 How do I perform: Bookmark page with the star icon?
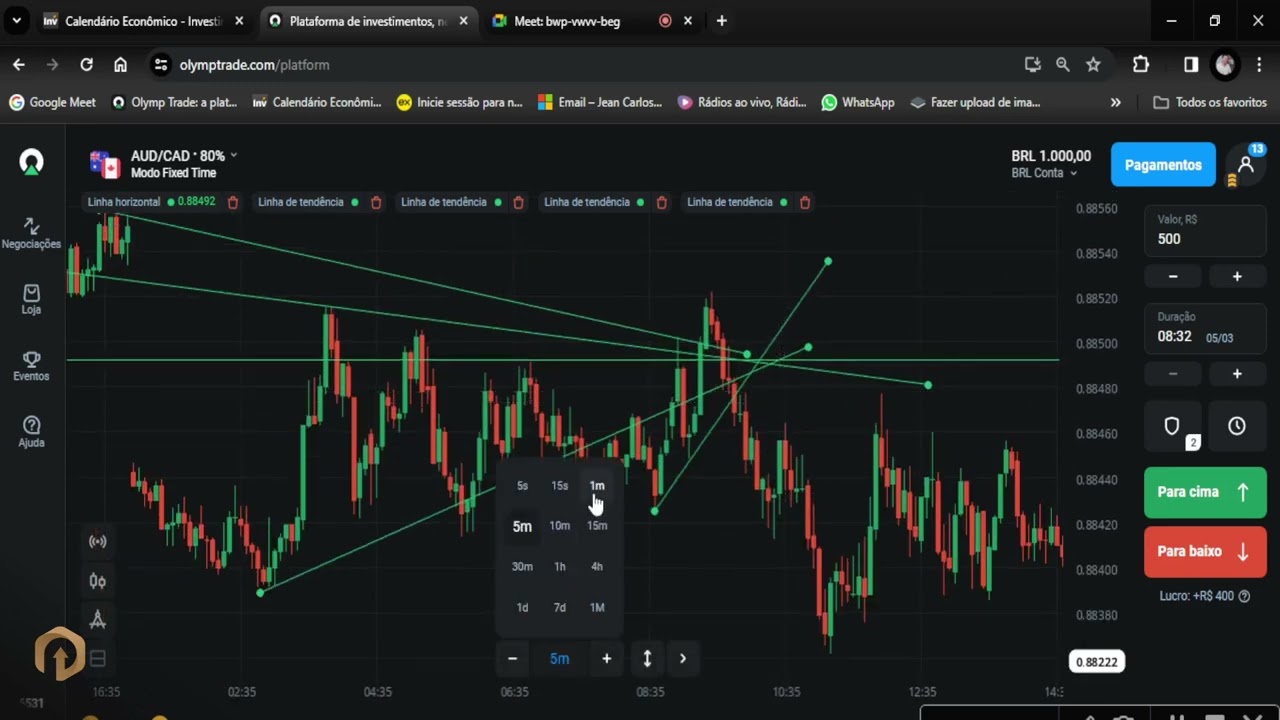point(1093,65)
